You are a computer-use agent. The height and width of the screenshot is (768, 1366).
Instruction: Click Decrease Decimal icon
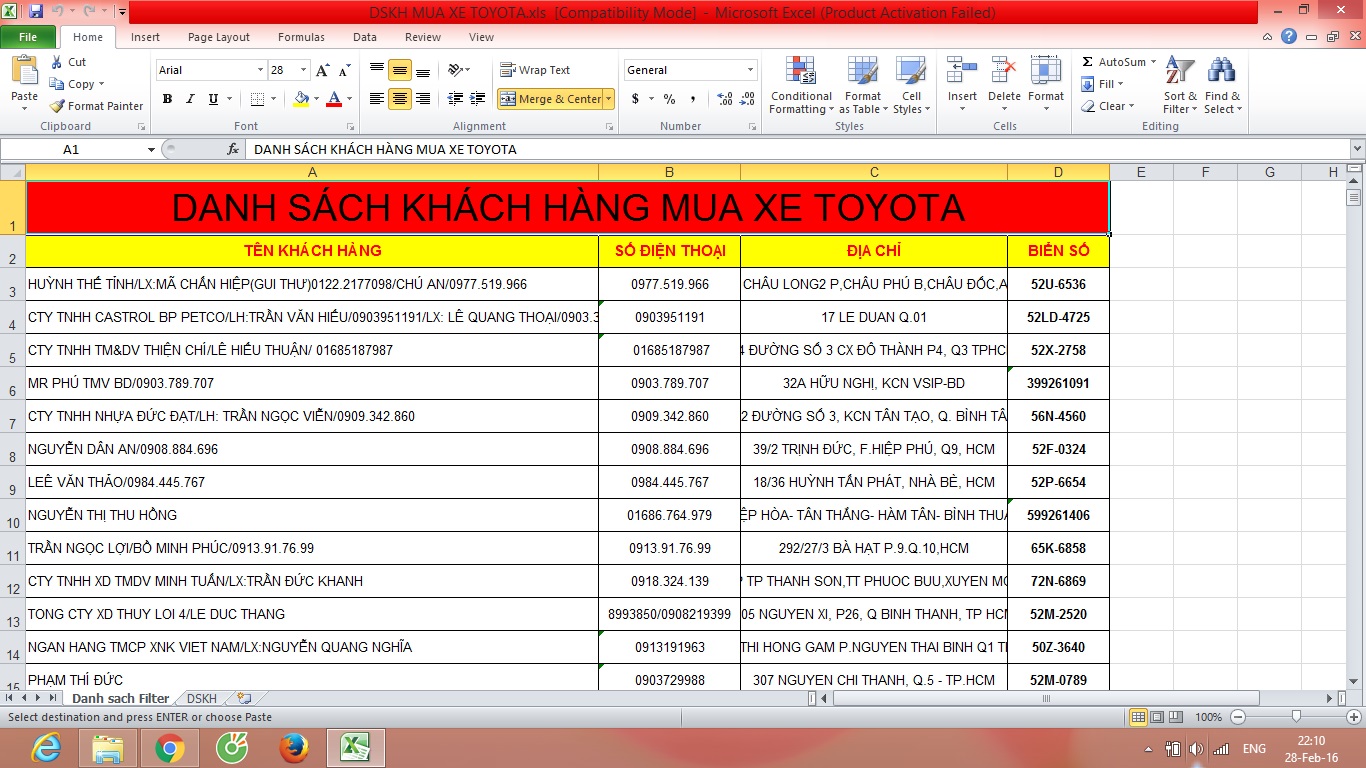(x=747, y=99)
